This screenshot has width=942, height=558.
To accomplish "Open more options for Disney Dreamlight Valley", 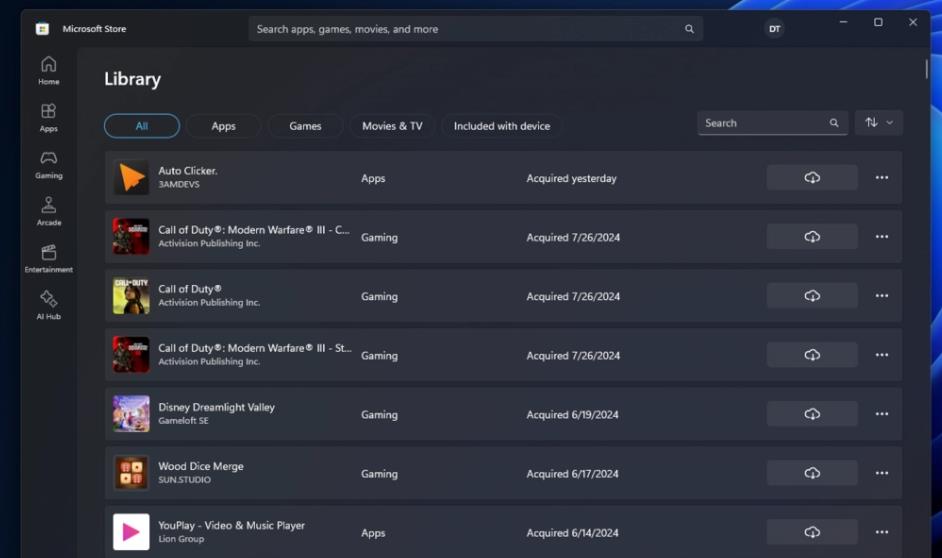I will tap(881, 414).
